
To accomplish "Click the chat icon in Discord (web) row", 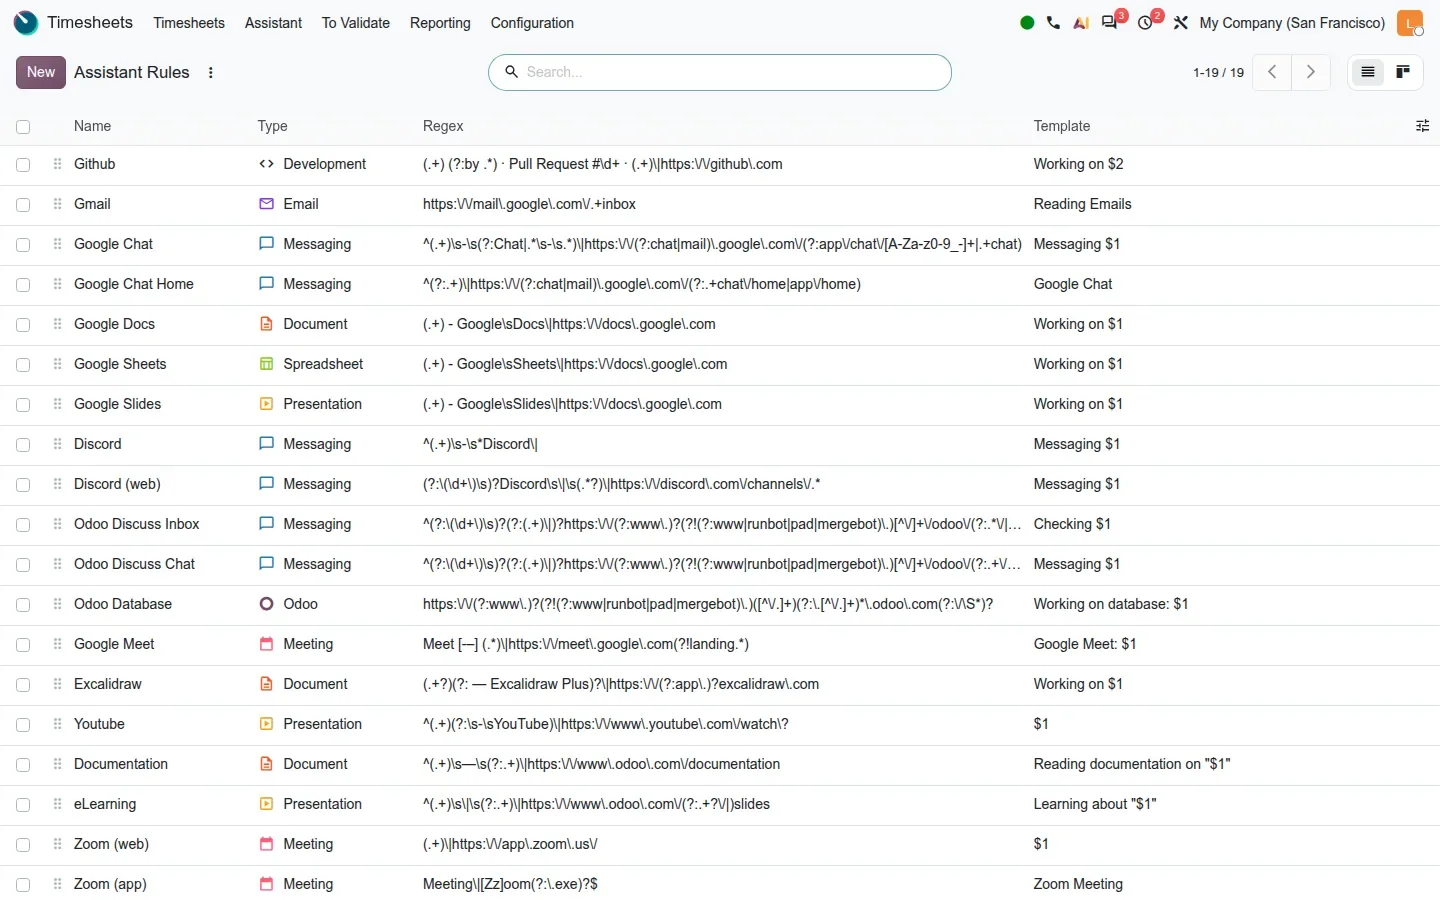I will pos(266,484).
